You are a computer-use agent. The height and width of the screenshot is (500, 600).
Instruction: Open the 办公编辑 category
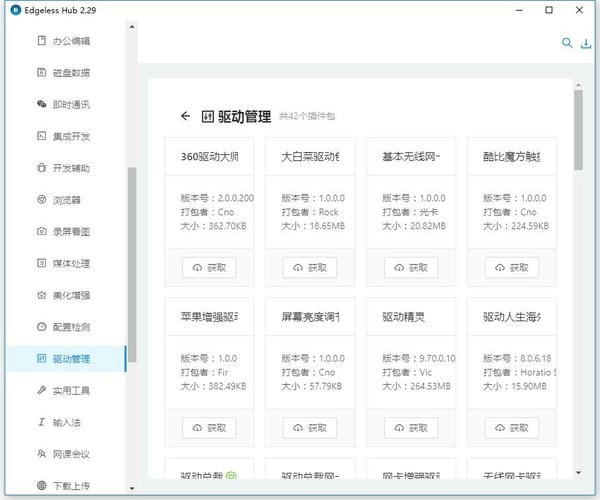[x=66, y=41]
